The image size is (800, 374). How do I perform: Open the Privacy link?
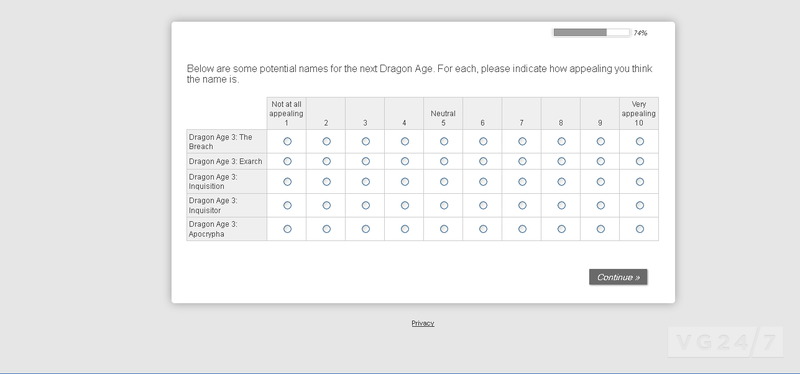pyautogui.click(x=423, y=323)
